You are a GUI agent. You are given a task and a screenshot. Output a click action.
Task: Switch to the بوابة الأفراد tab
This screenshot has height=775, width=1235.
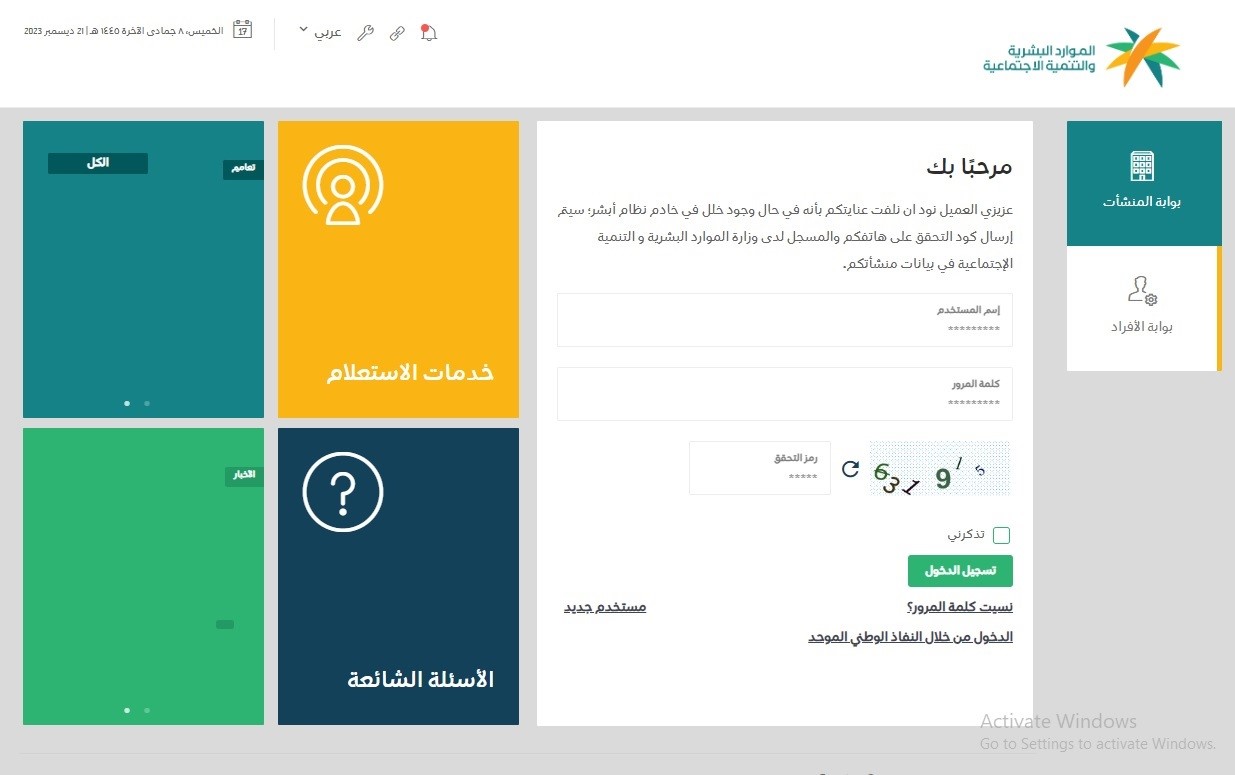coord(1142,309)
